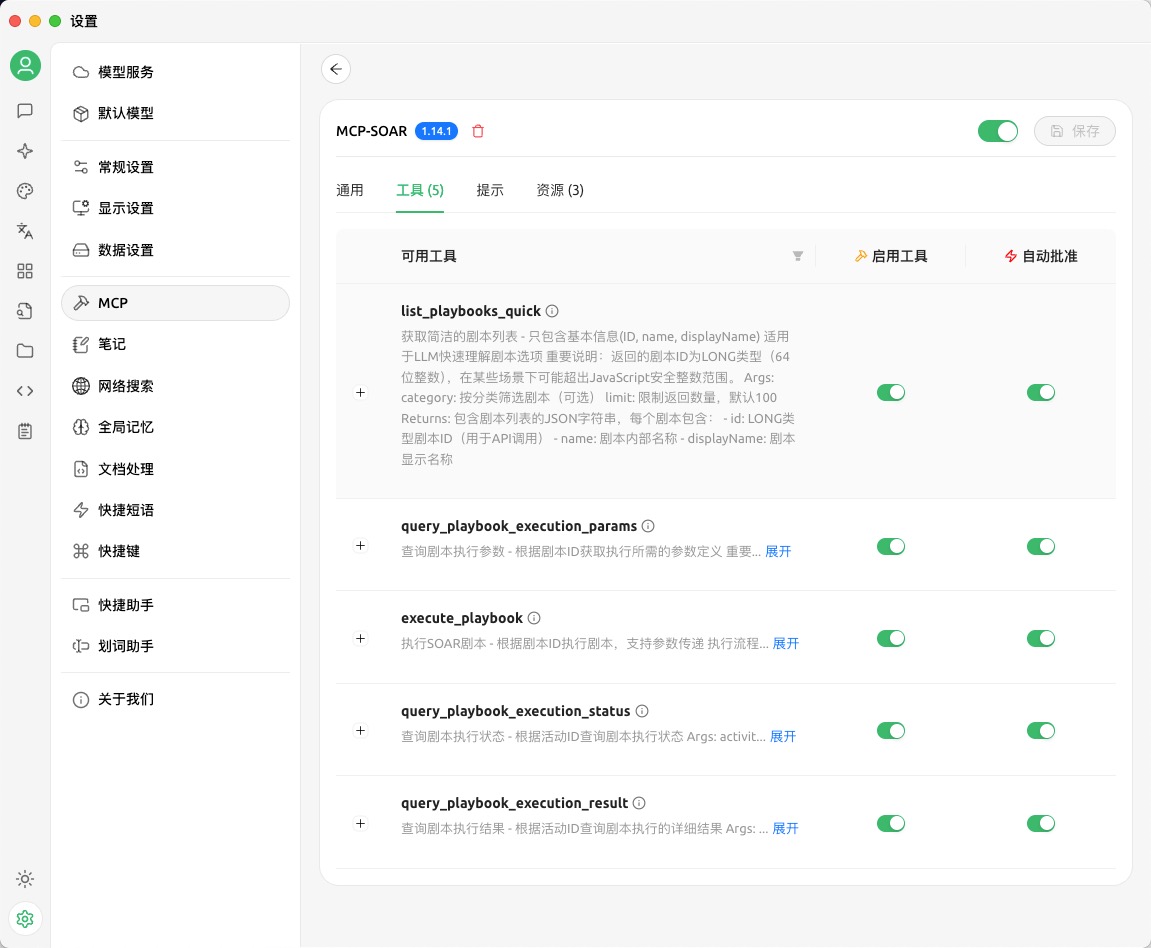
Task: Click the info icon next to execute_playbook
Action: [x=534, y=618]
